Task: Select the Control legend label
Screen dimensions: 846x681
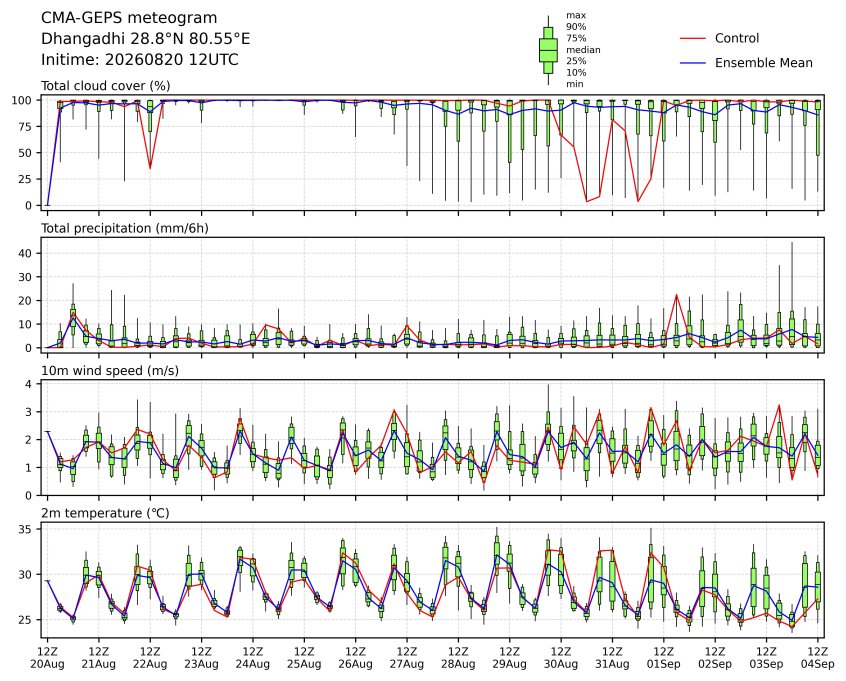Action: [736, 38]
